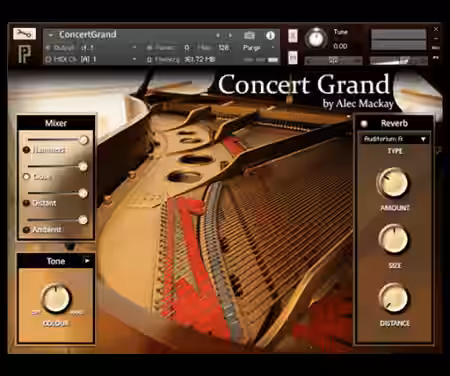Image resolution: width=450 pixels, height=376 pixels.
Task: Open the MIDI Ch dropdown
Action: 134,59
